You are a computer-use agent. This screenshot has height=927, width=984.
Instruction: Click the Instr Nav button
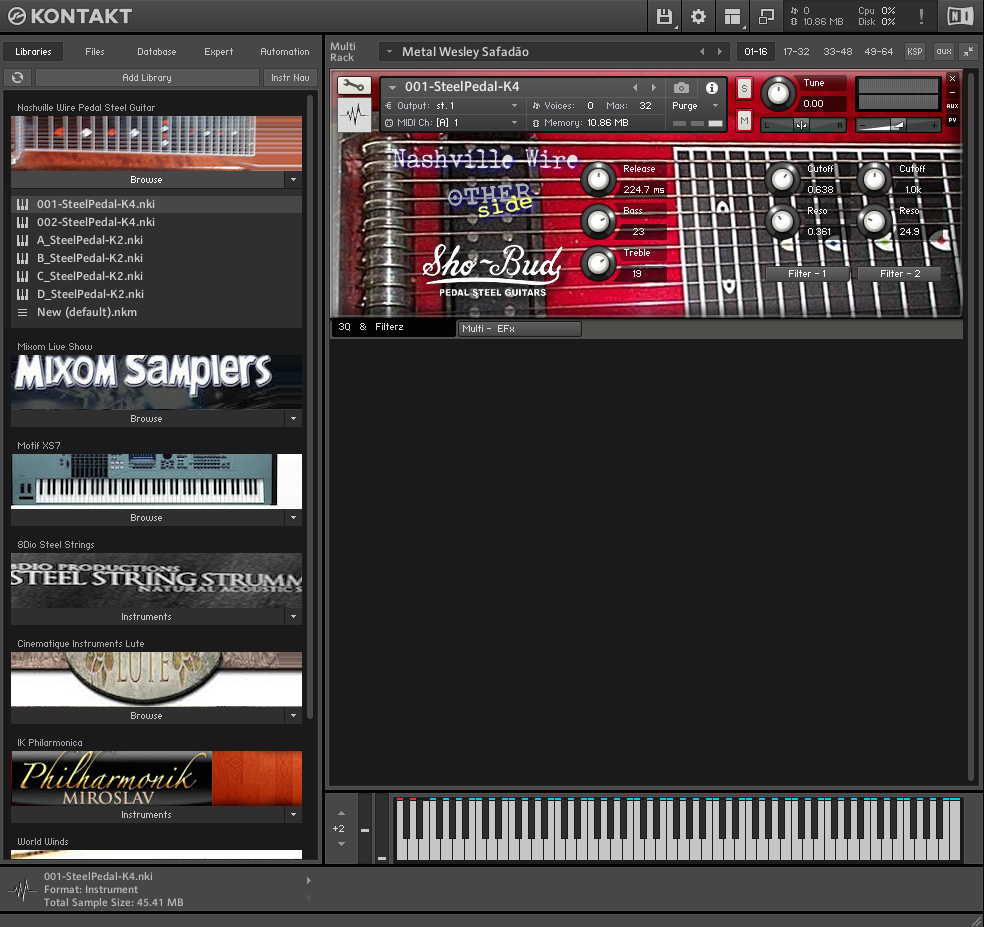[290, 77]
